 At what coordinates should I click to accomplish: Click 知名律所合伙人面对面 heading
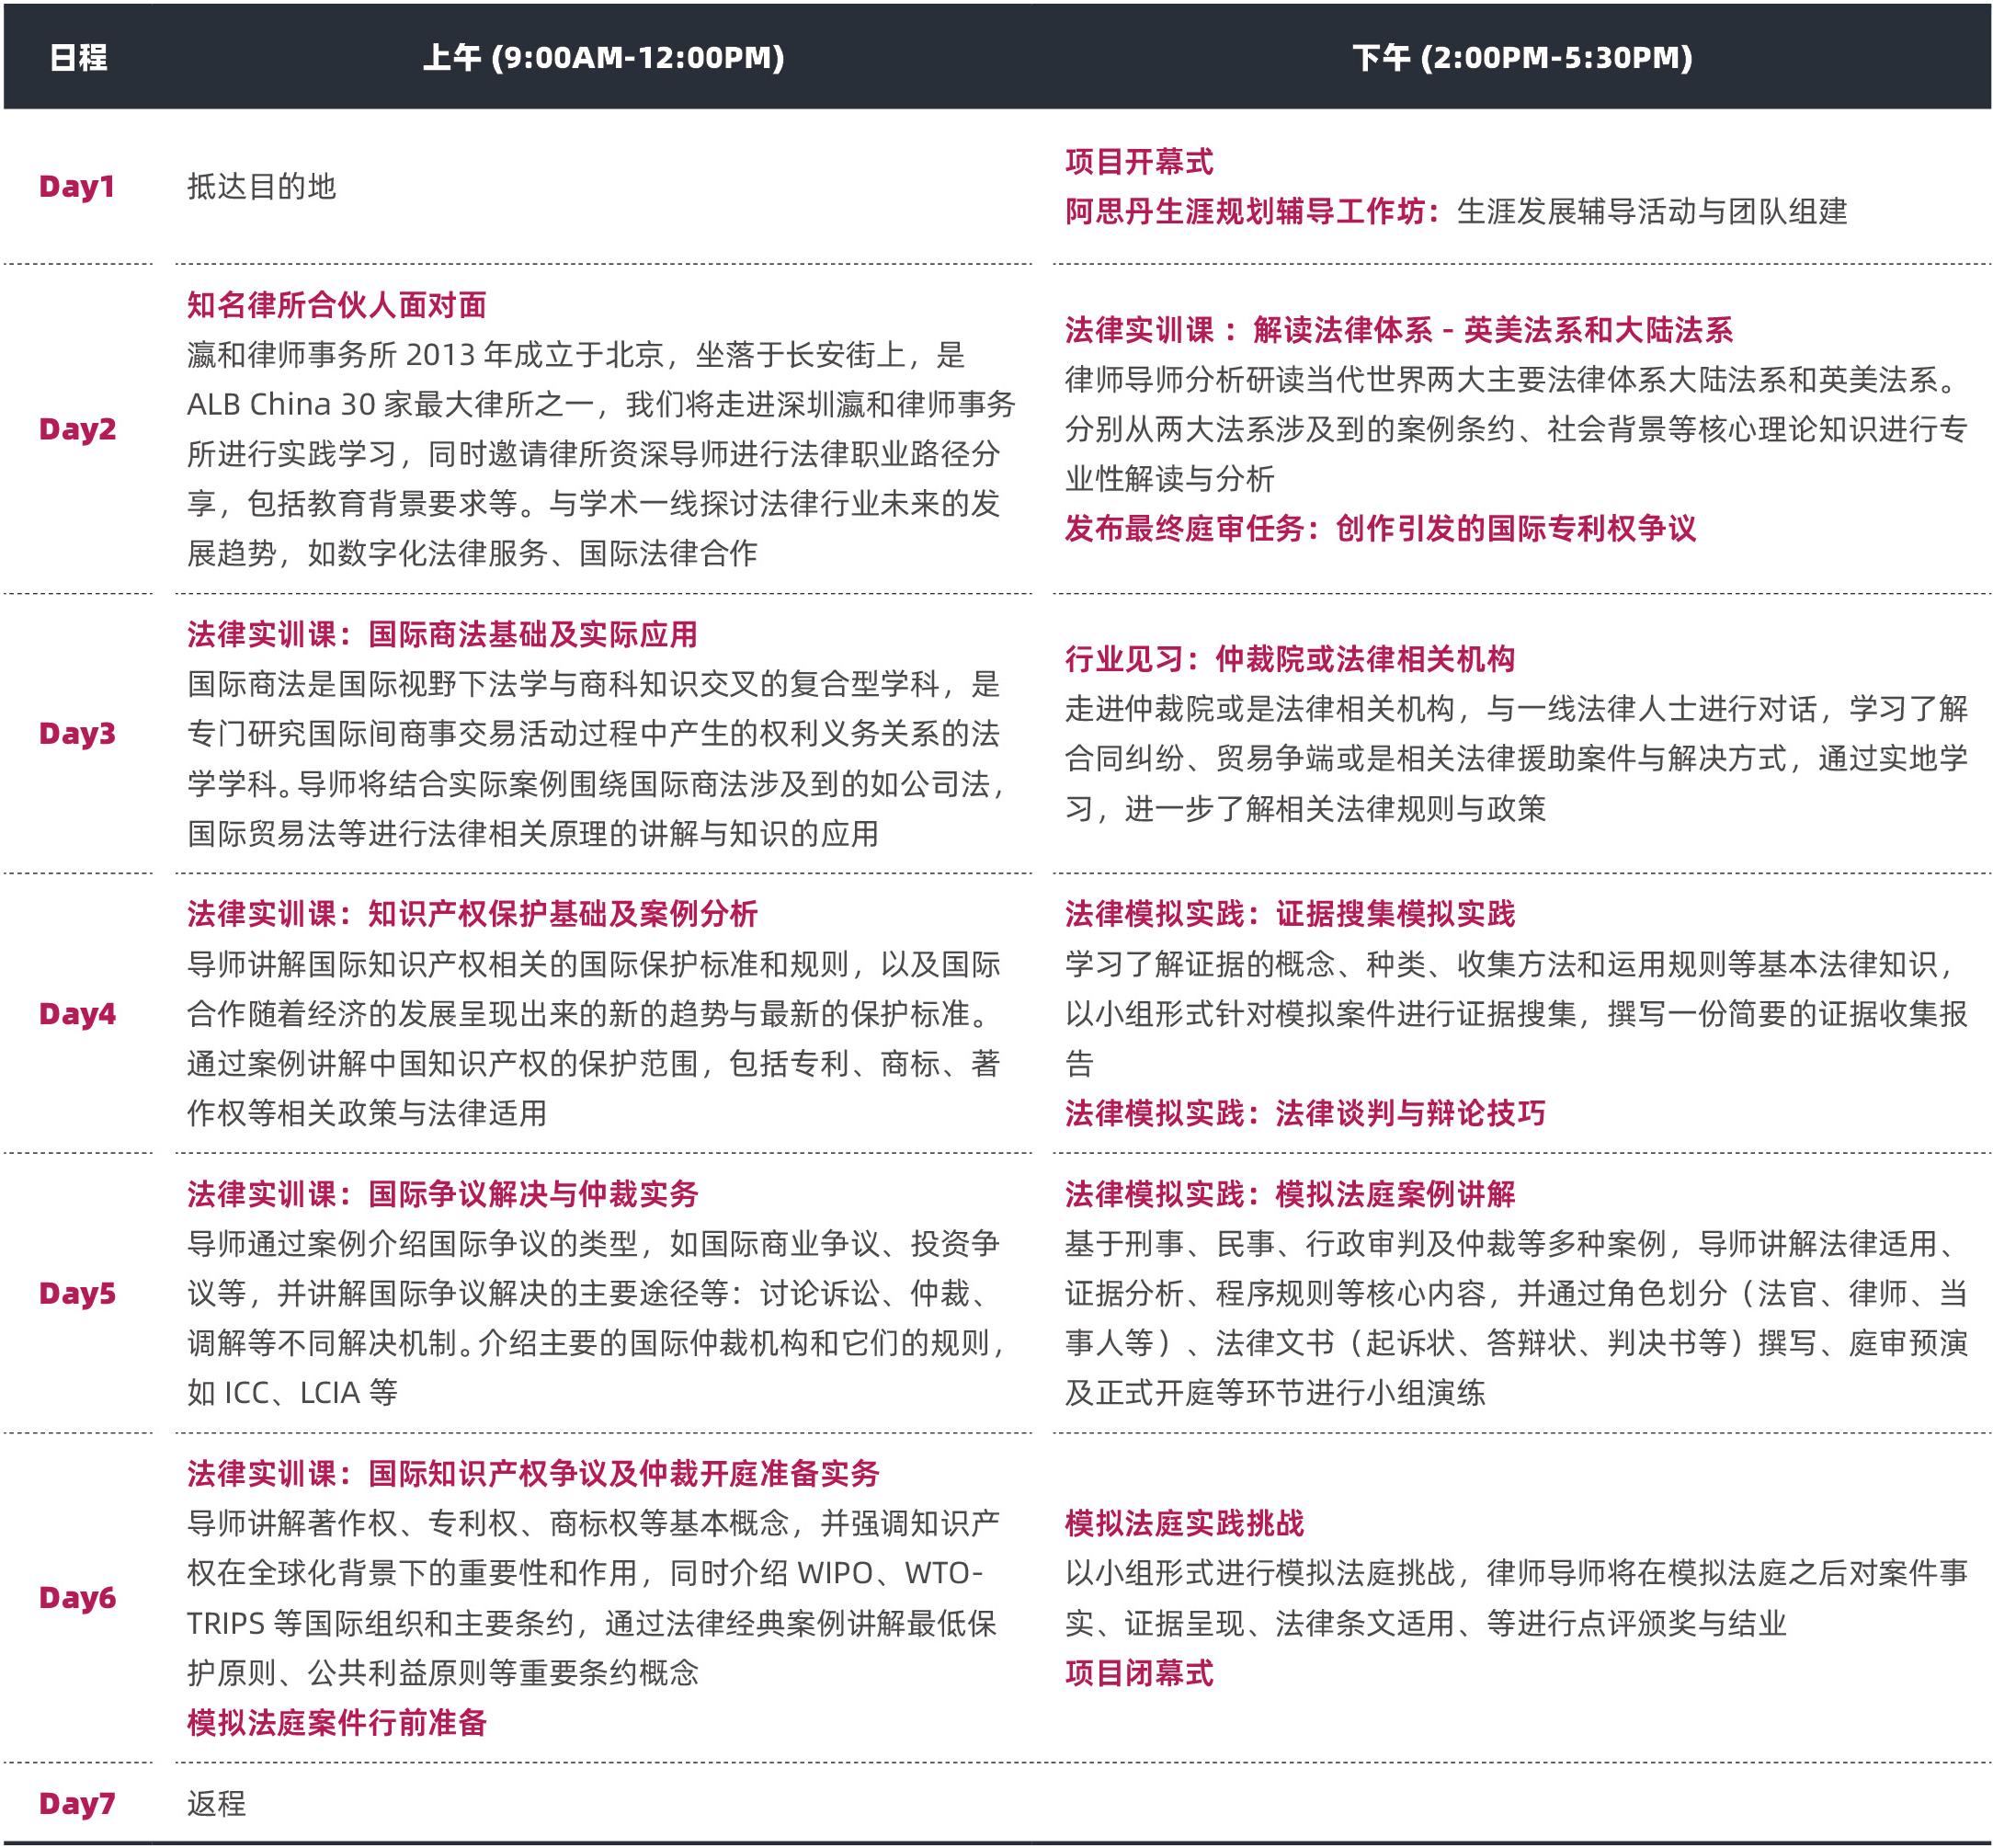point(337,305)
